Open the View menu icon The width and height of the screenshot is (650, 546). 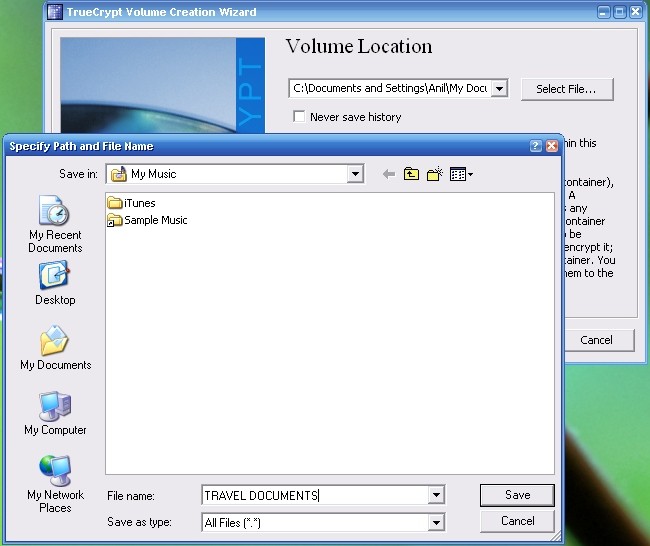(x=461, y=174)
